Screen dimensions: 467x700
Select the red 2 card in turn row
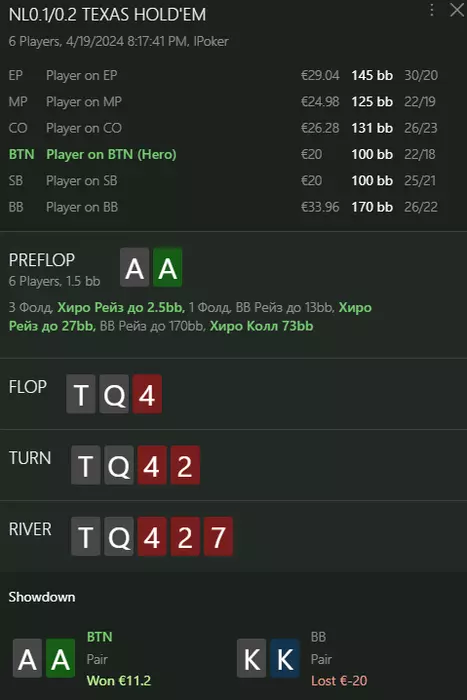point(185,465)
